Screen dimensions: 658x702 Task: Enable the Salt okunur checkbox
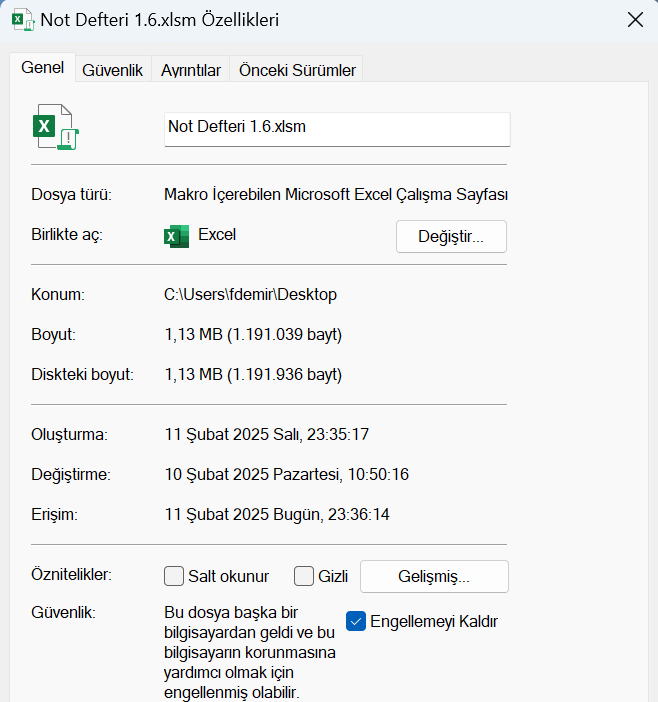tap(174, 576)
